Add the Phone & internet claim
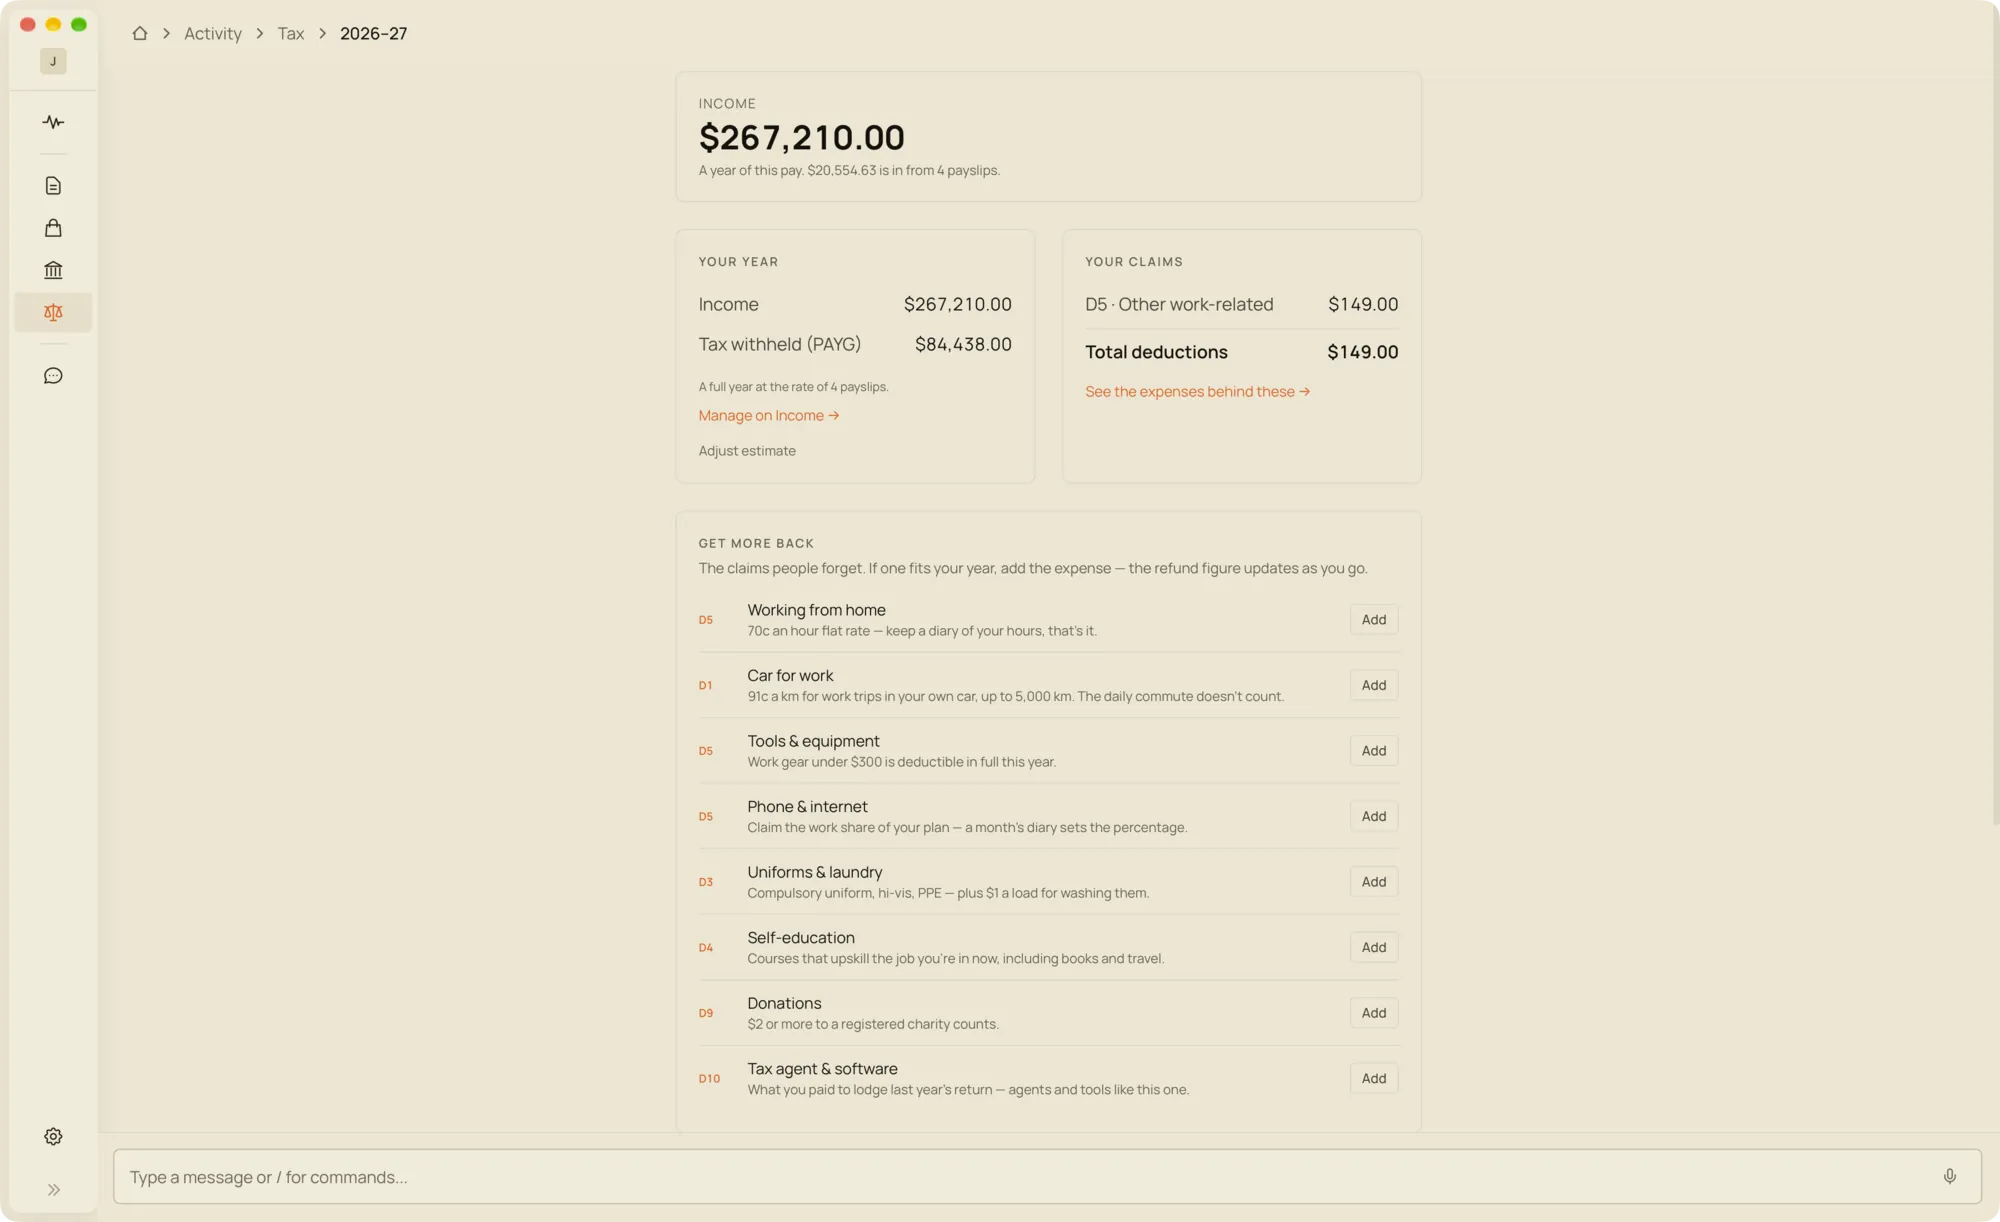 (x=1374, y=816)
